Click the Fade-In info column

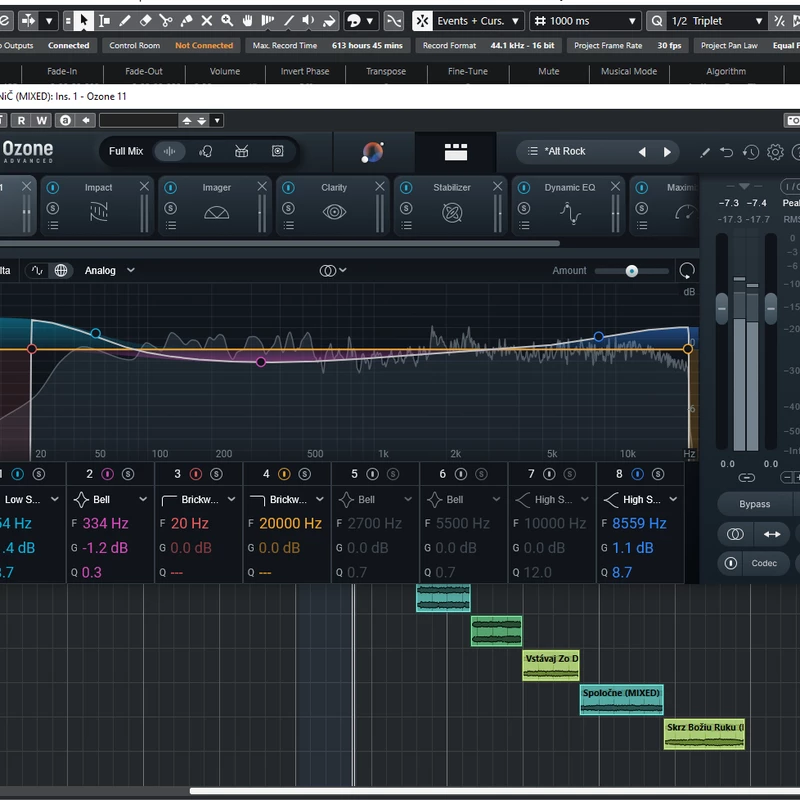click(x=62, y=71)
